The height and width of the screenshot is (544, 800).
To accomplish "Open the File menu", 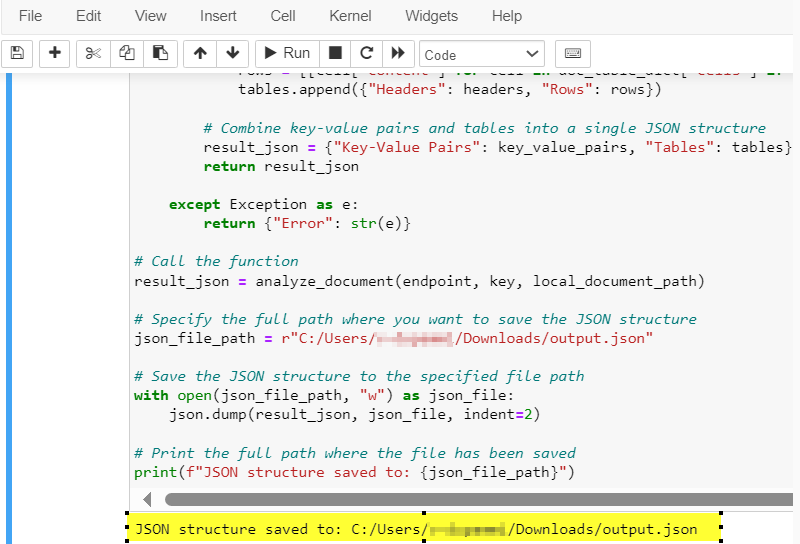I will tap(30, 16).
